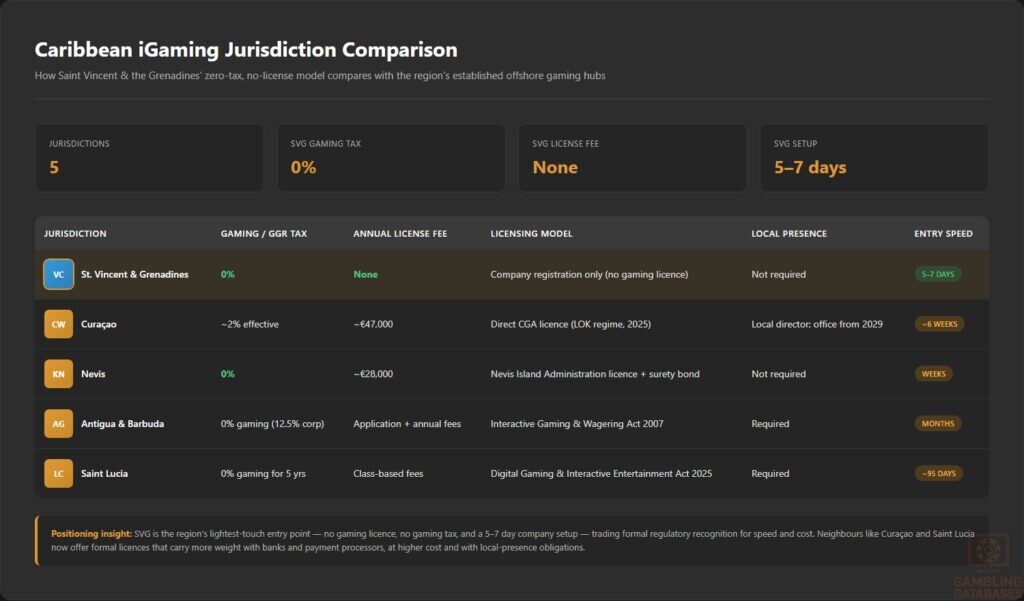Click the ANNUAL LICENSE FEE column header

click(400, 233)
